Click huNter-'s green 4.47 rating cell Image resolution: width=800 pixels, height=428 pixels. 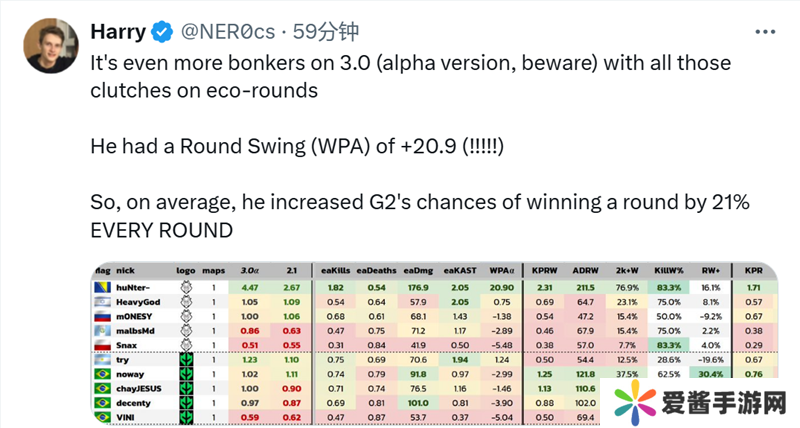point(250,286)
